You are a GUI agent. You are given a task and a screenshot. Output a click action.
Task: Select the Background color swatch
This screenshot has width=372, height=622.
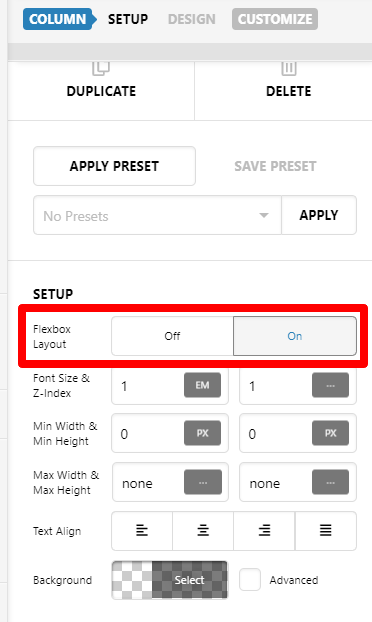pos(170,580)
